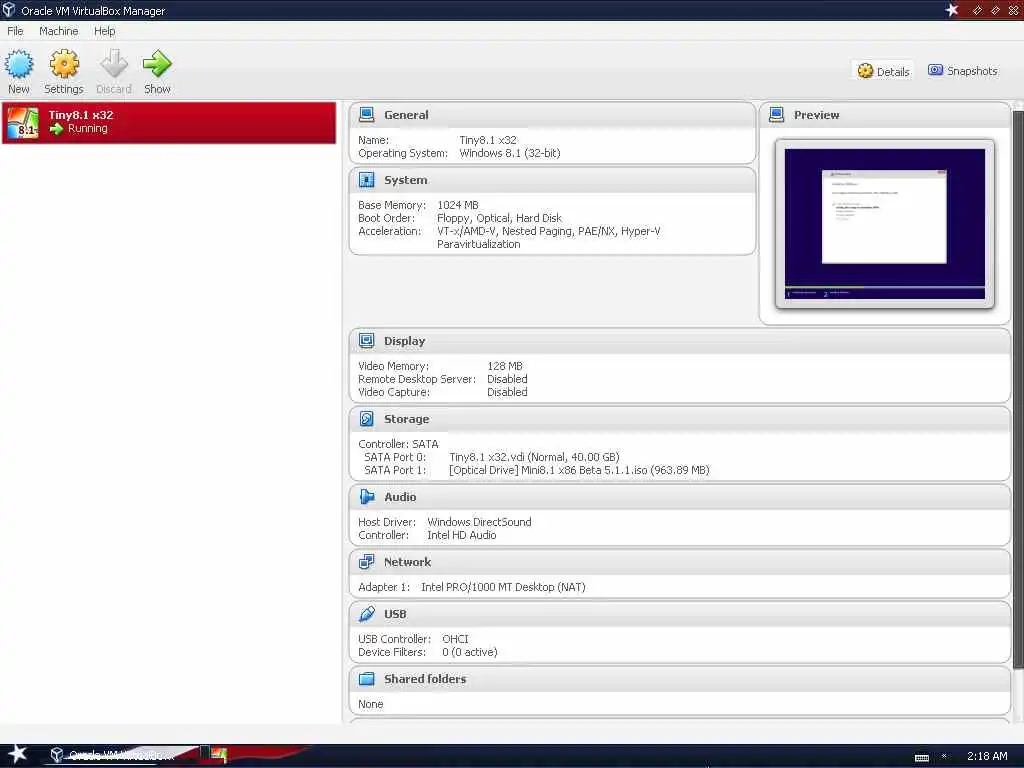Select the Tiny8.1 taskbar window icon
The height and width of the screenshot is (768, 1024).
click(x=219, y=756)
